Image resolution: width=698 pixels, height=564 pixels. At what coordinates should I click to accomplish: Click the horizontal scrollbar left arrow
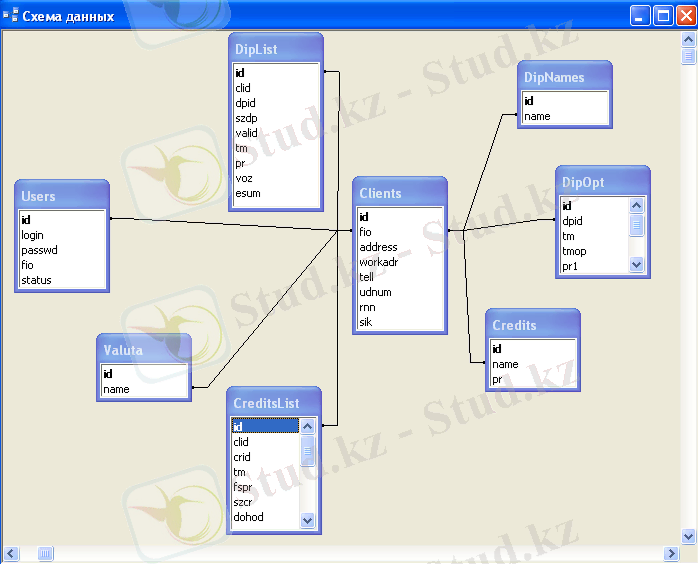(11, 553)
